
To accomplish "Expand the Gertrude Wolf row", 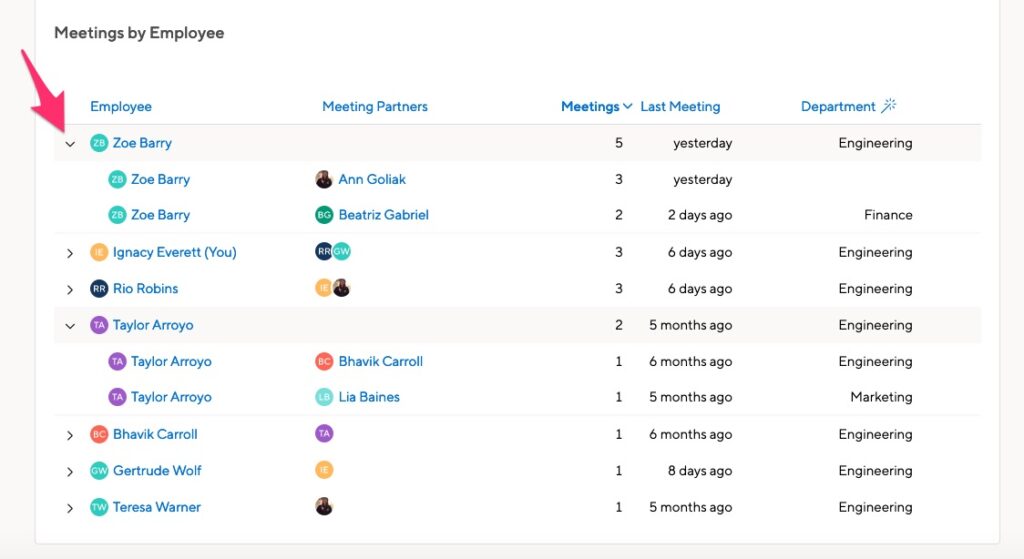I will click(70, 471).
